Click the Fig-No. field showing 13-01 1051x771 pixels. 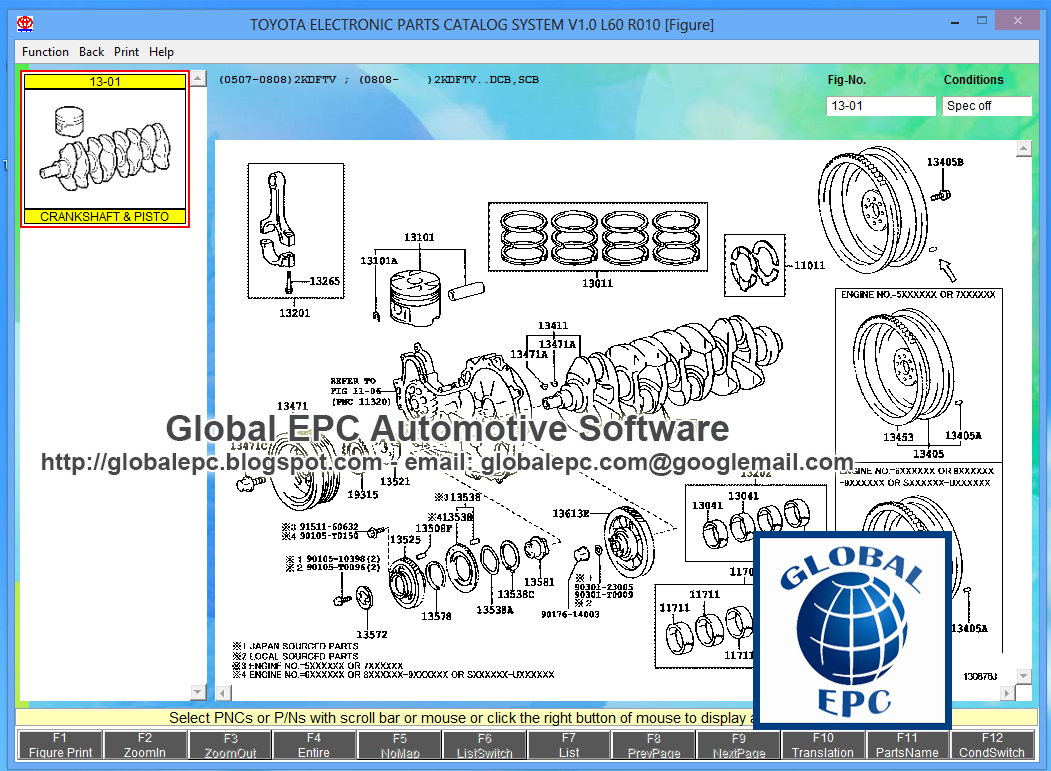[880, 106]
